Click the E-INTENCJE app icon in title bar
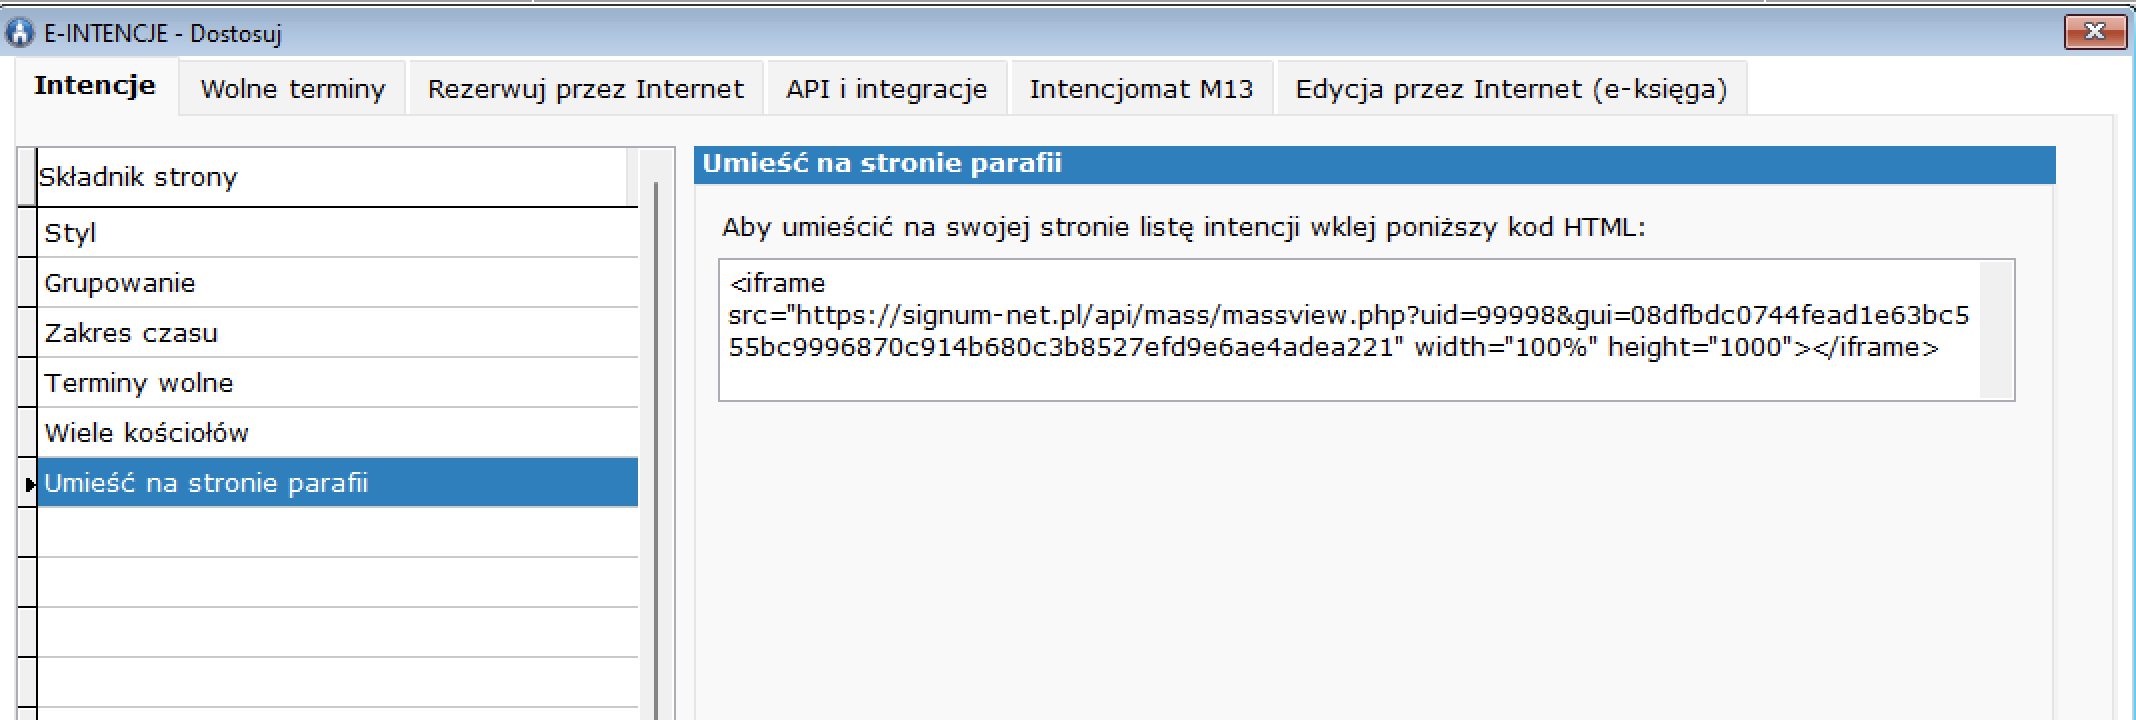 (x=19, y=33)
